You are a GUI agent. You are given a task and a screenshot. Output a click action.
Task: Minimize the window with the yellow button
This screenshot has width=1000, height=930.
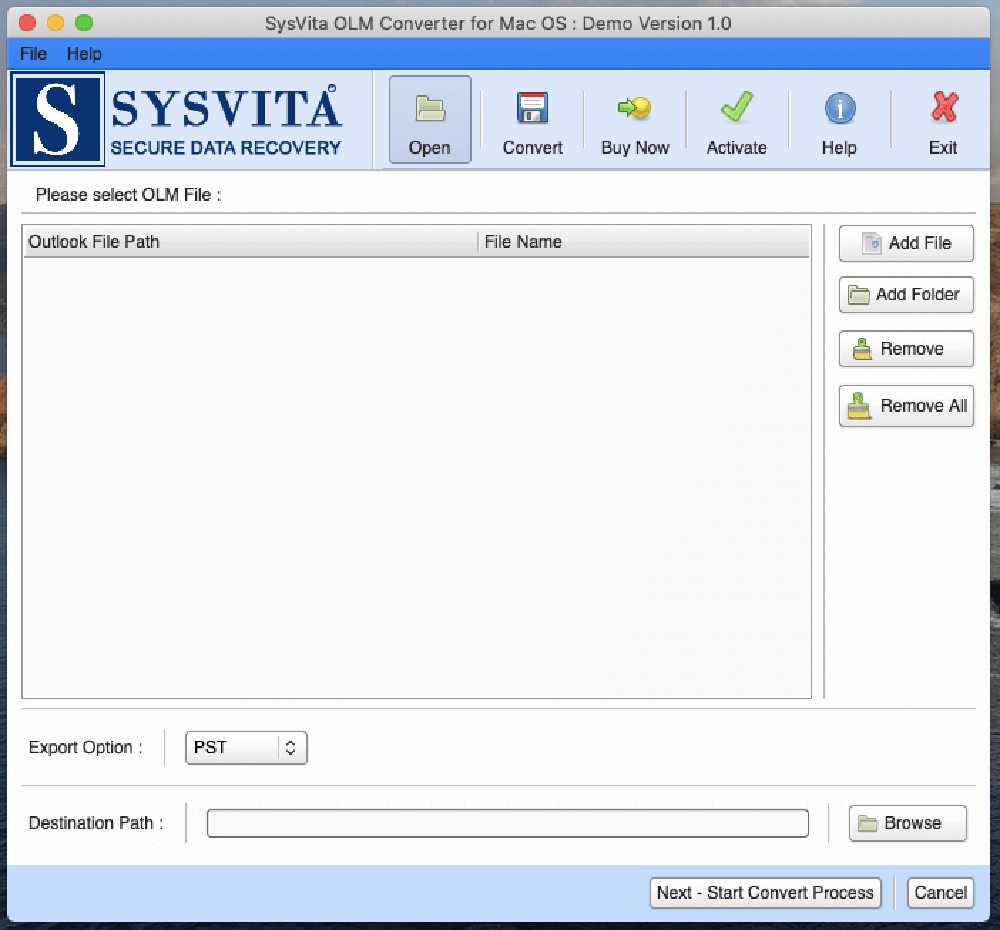pos(55,23)
